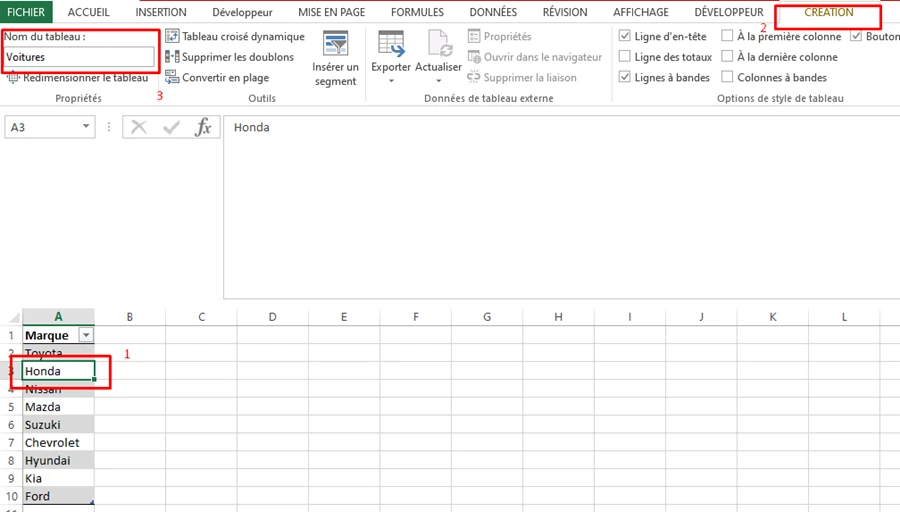Click the Tableau croisé dynamique icon
The image size is (900, 512).
172,37
